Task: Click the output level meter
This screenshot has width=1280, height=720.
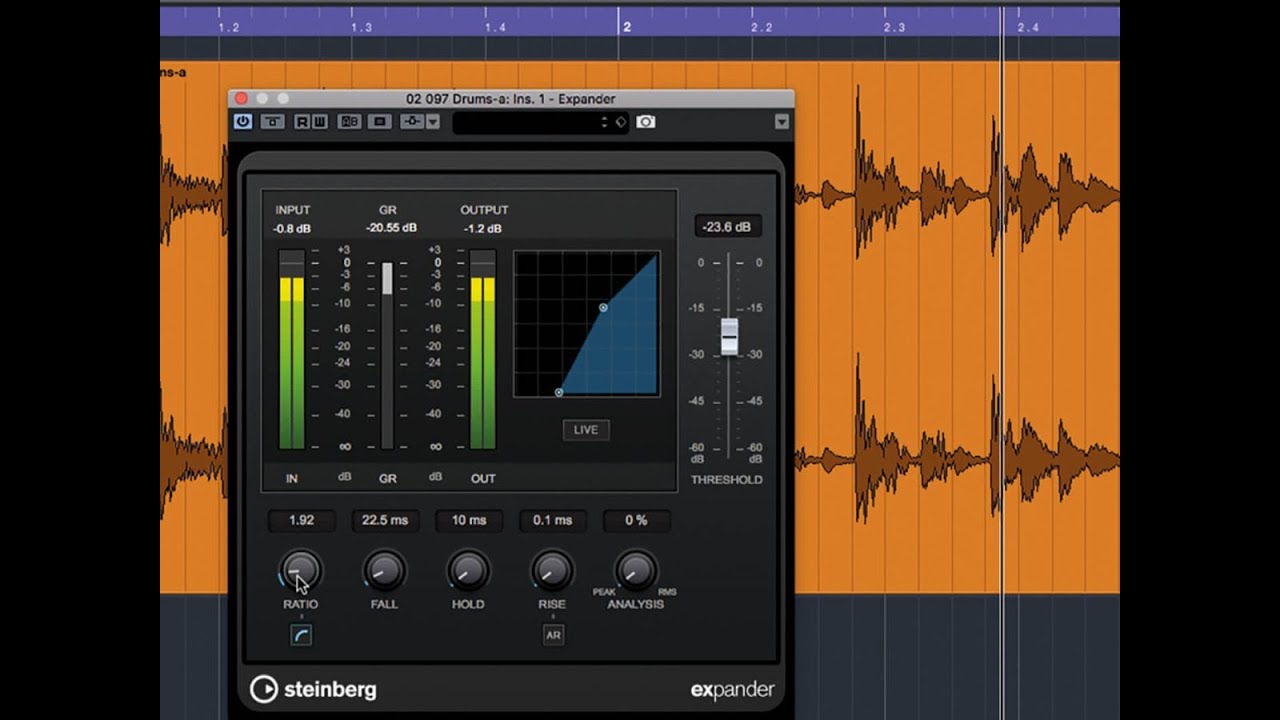Action: pos(482,350)
